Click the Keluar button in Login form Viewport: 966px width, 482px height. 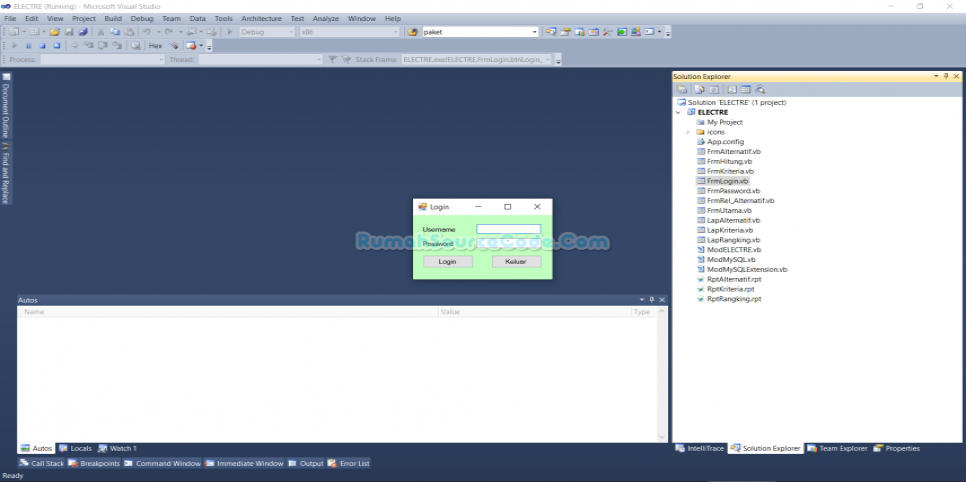(x=516, y=262)
